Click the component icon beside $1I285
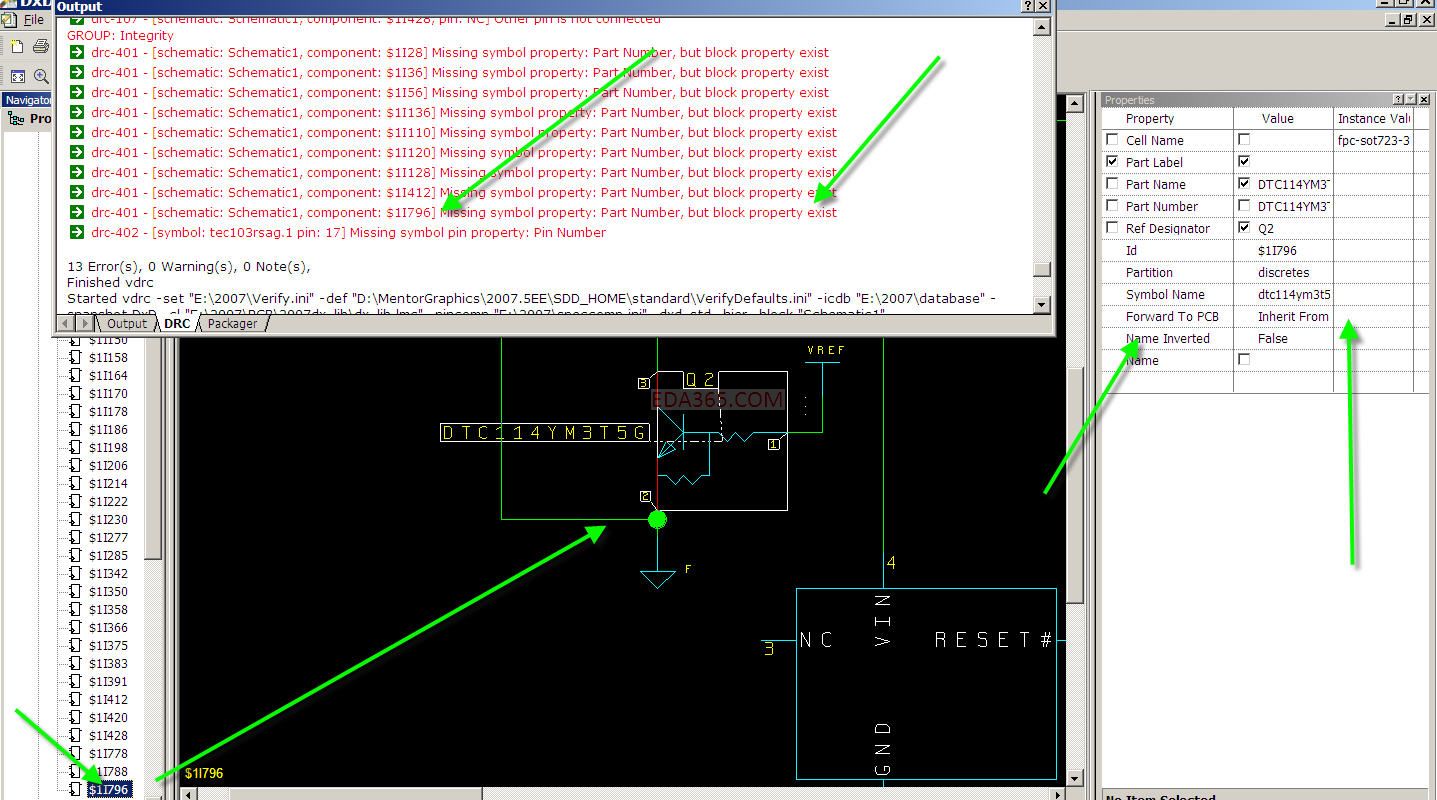The image size is (1437, 800). click(75, 555)
